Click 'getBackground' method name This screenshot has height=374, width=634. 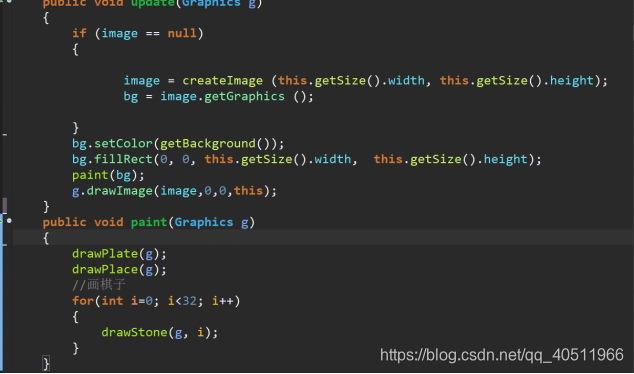[208, 144]
